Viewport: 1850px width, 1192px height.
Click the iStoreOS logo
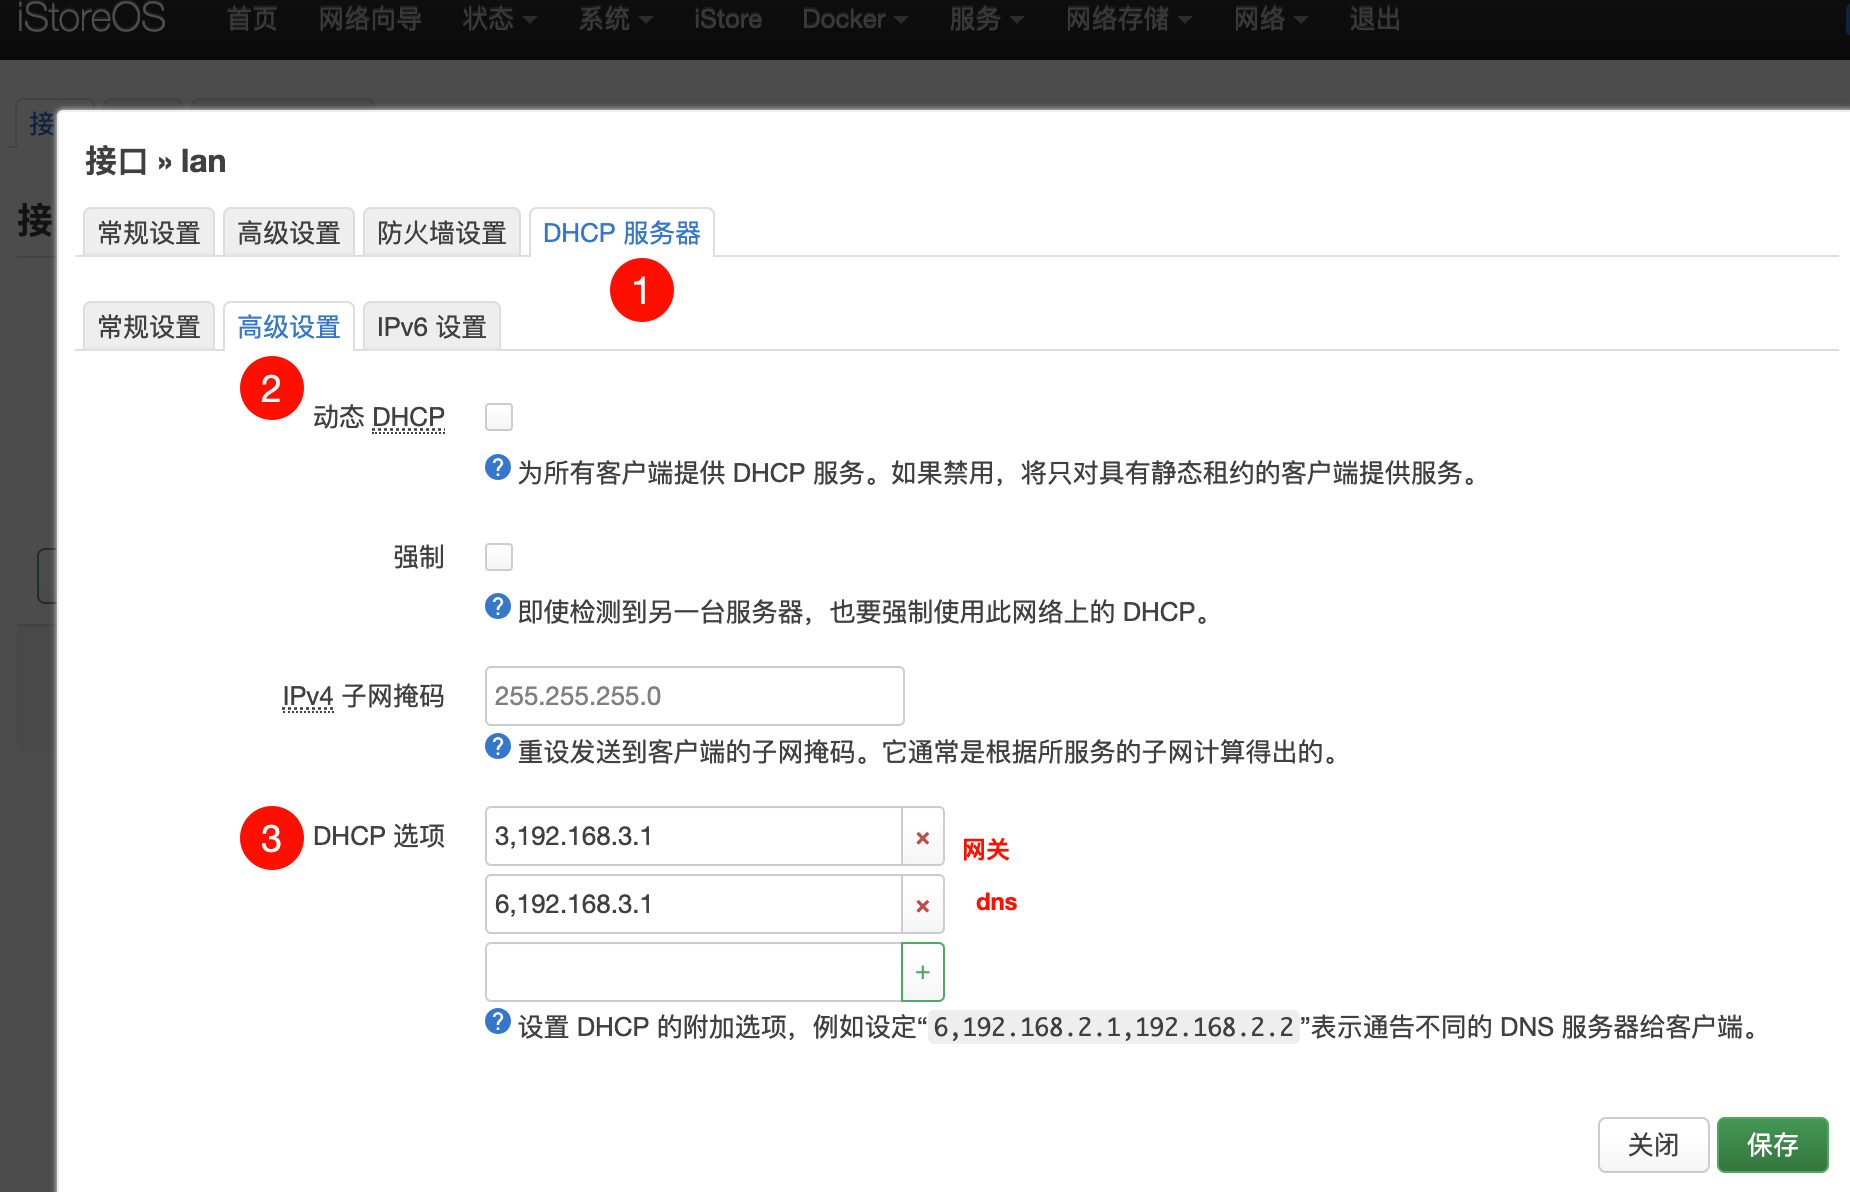pyautogui.click(x=91, y=18)
